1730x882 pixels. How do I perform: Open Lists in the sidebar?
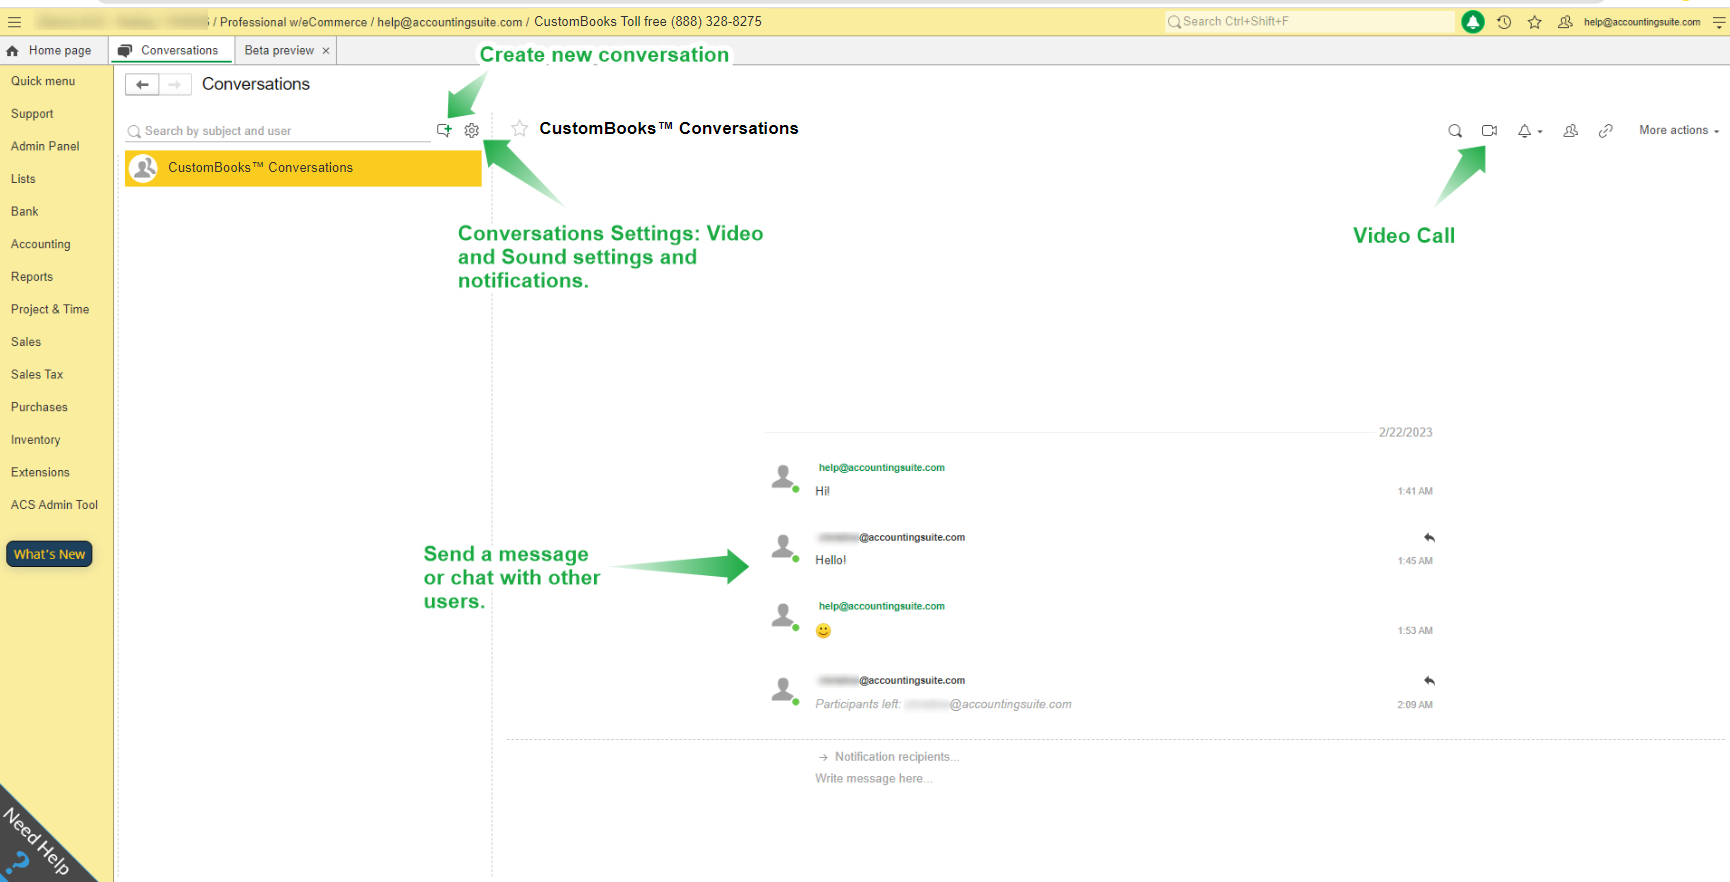[x=23, y=179]
